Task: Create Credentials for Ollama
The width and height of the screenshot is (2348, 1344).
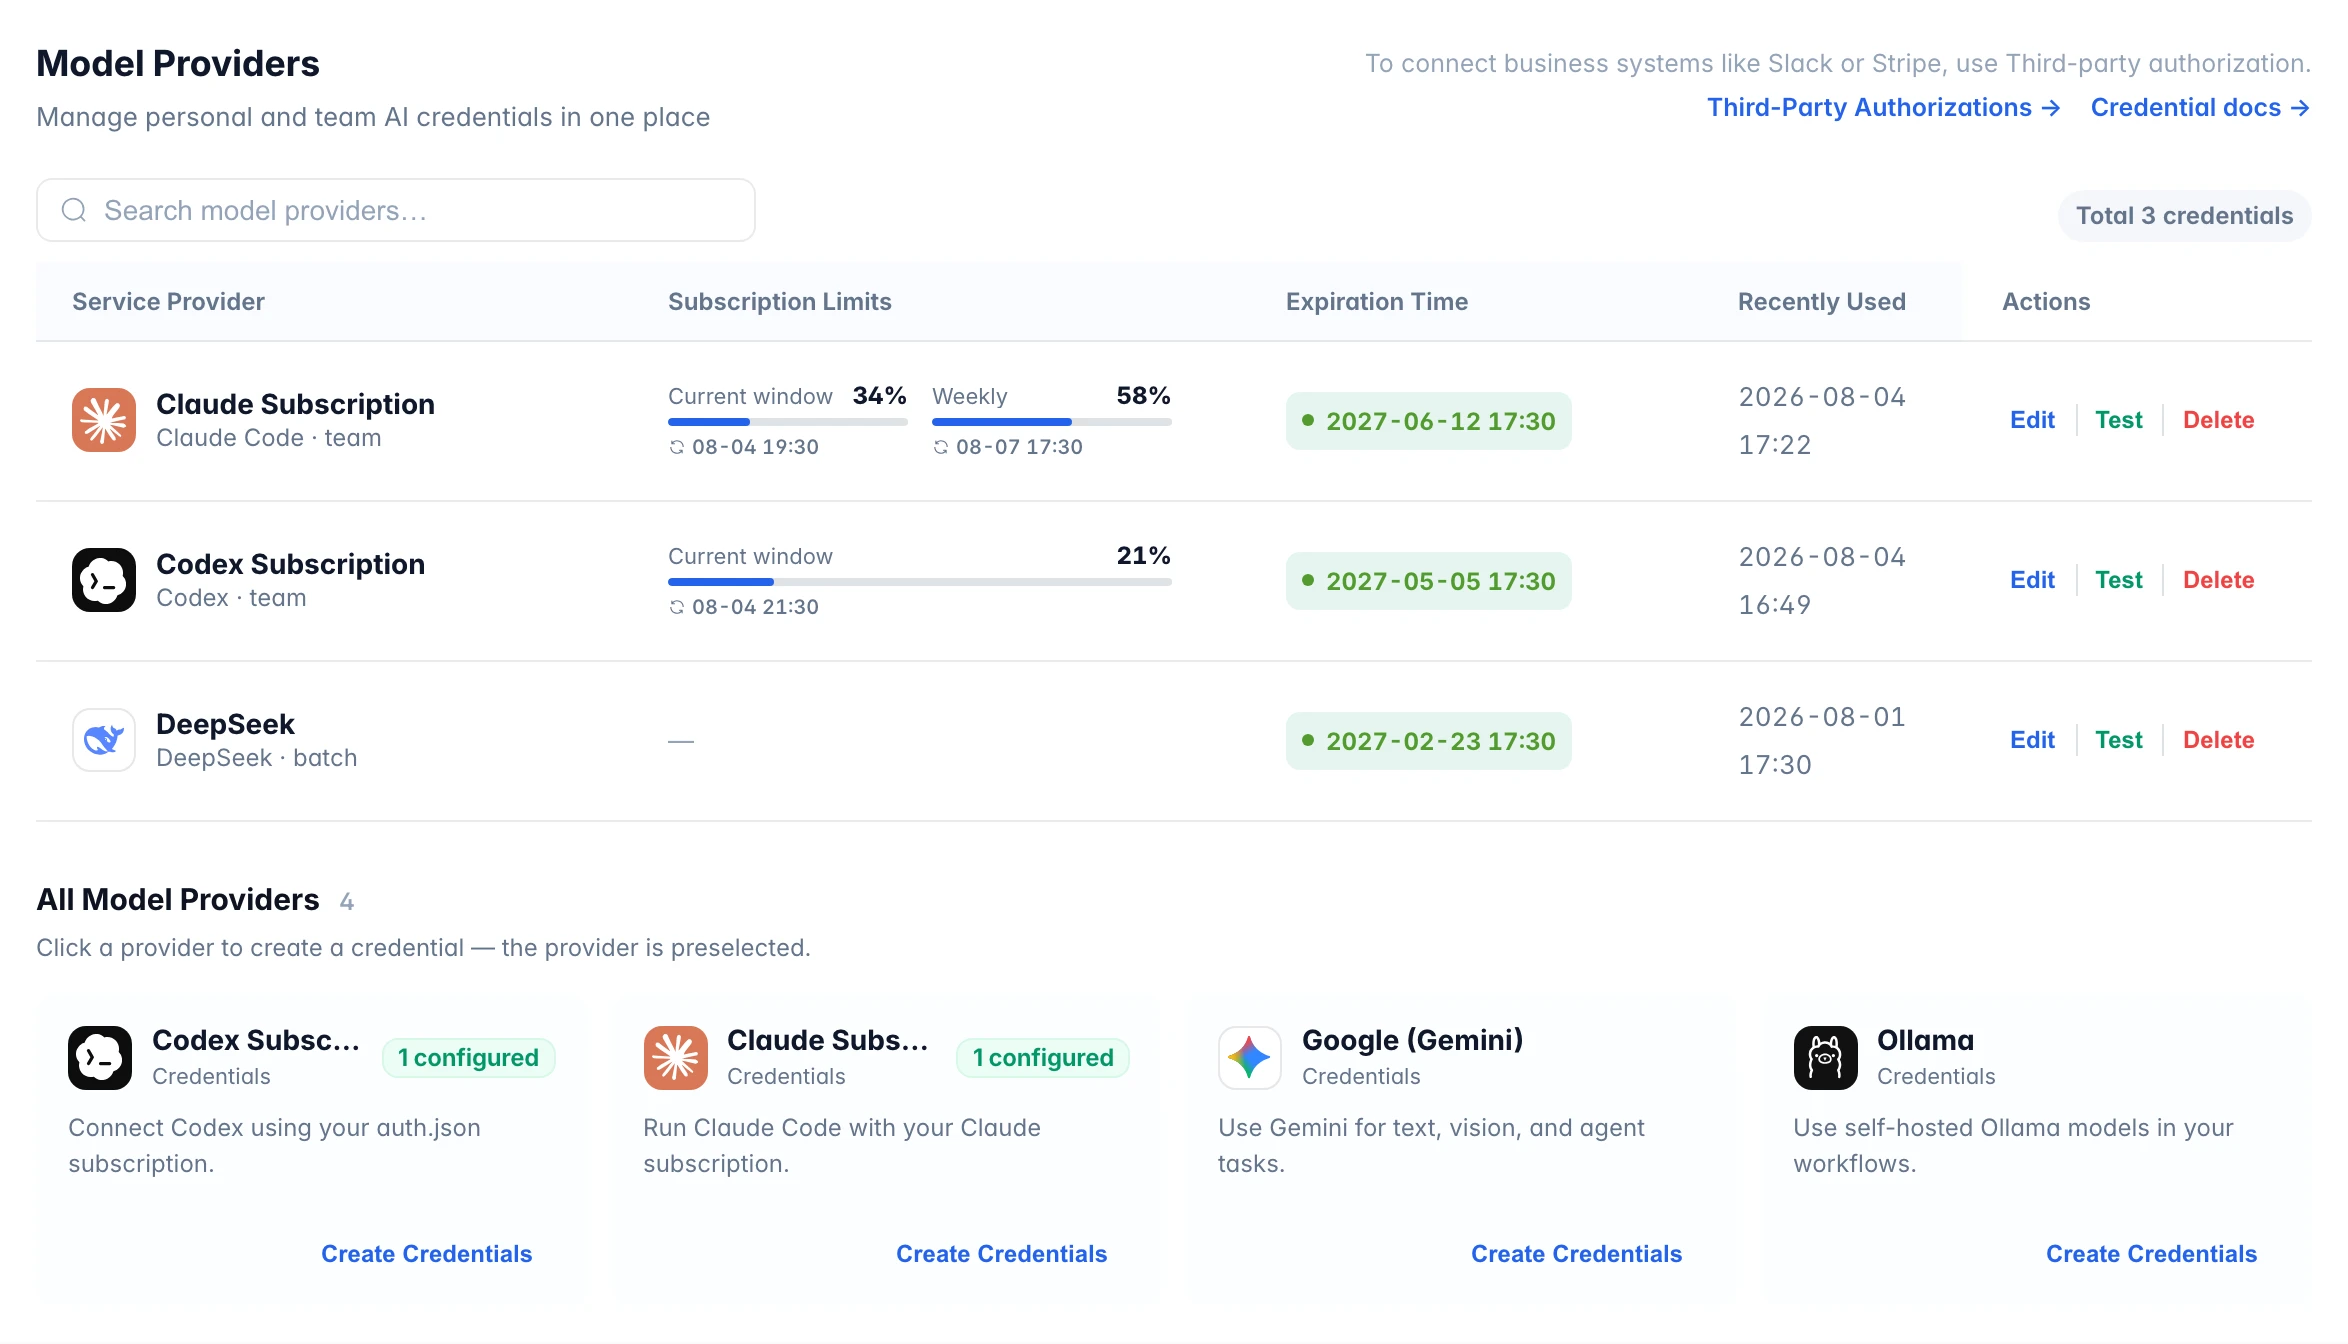Action: [2151, 1254]
